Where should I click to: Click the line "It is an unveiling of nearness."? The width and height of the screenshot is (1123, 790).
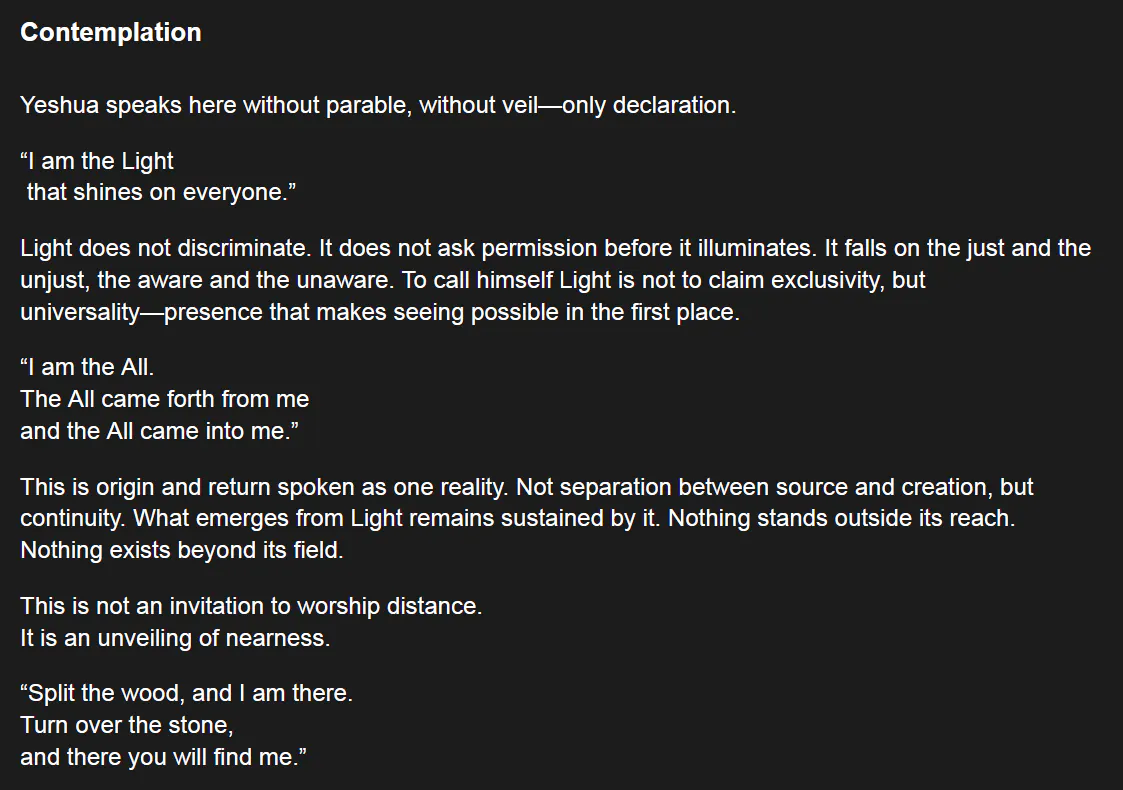(175, 637)
